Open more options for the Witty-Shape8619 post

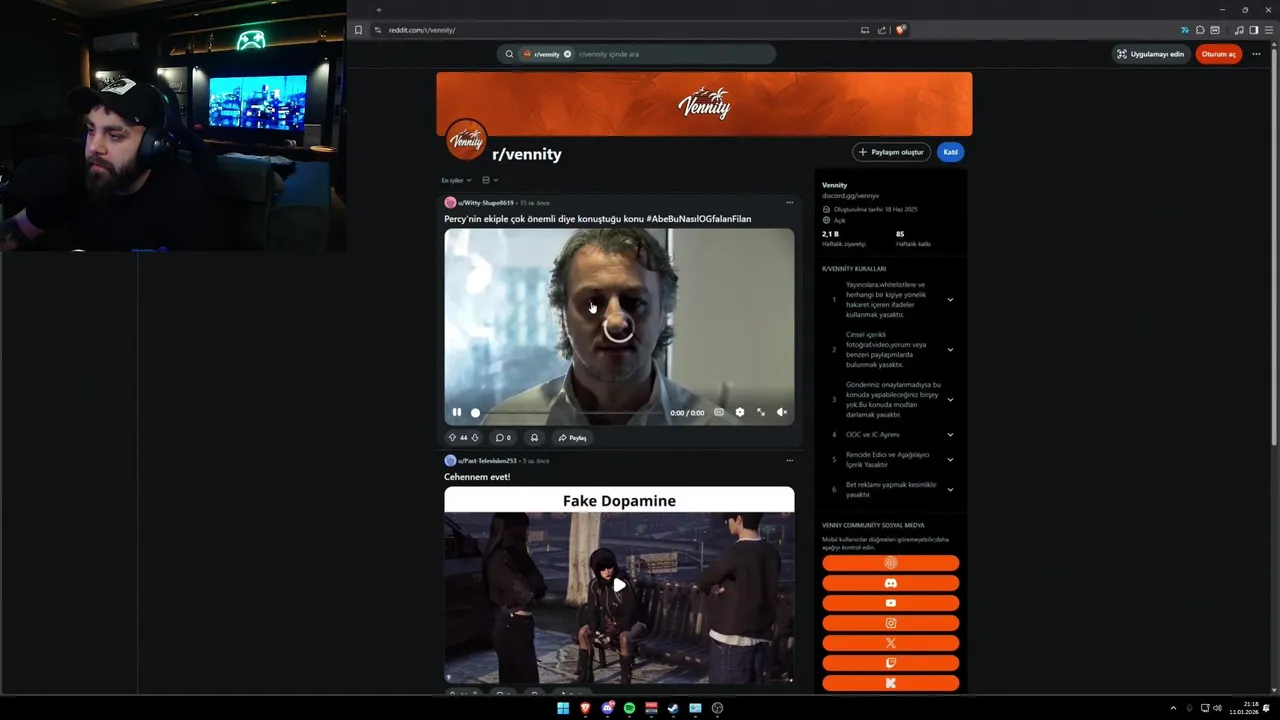(x=789, y=202)
